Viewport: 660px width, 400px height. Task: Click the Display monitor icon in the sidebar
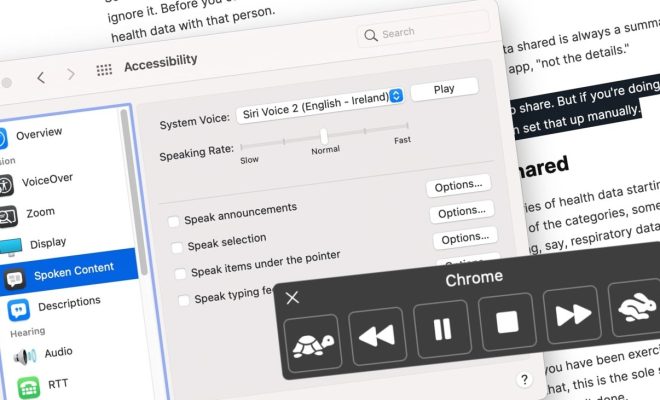11,247
